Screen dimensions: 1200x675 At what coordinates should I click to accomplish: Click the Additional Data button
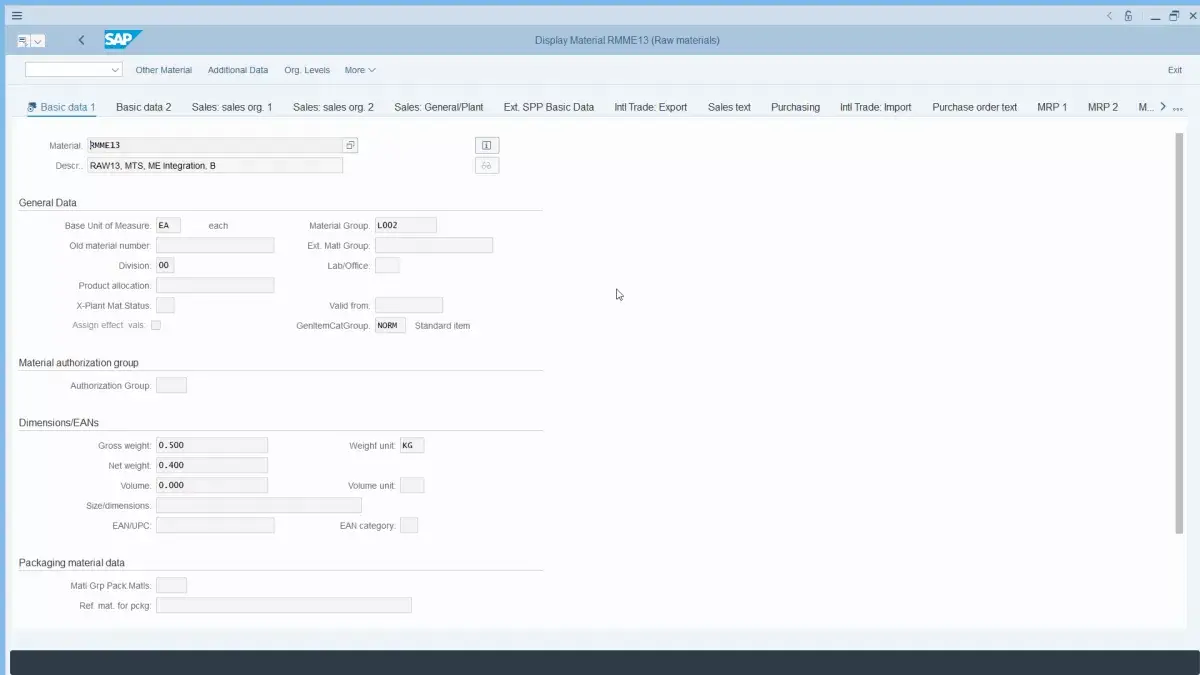click(238, 70)
